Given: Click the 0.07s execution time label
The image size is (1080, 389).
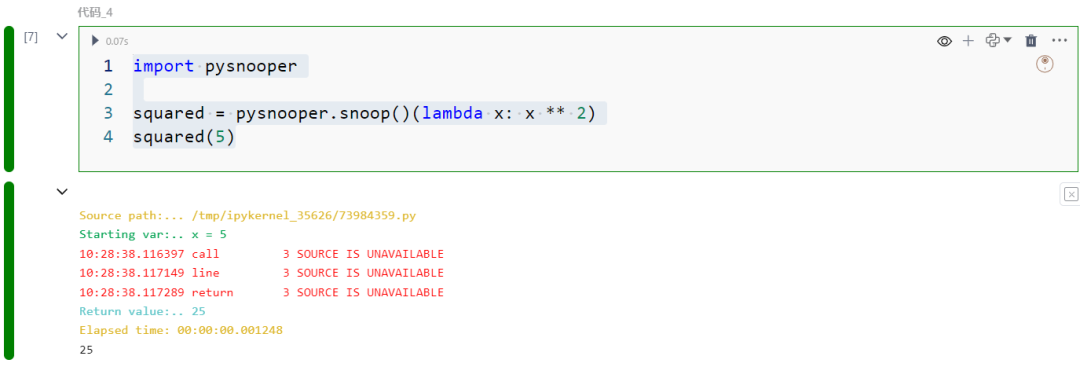Looking at the screenshot, I should [x=116, y=41].
